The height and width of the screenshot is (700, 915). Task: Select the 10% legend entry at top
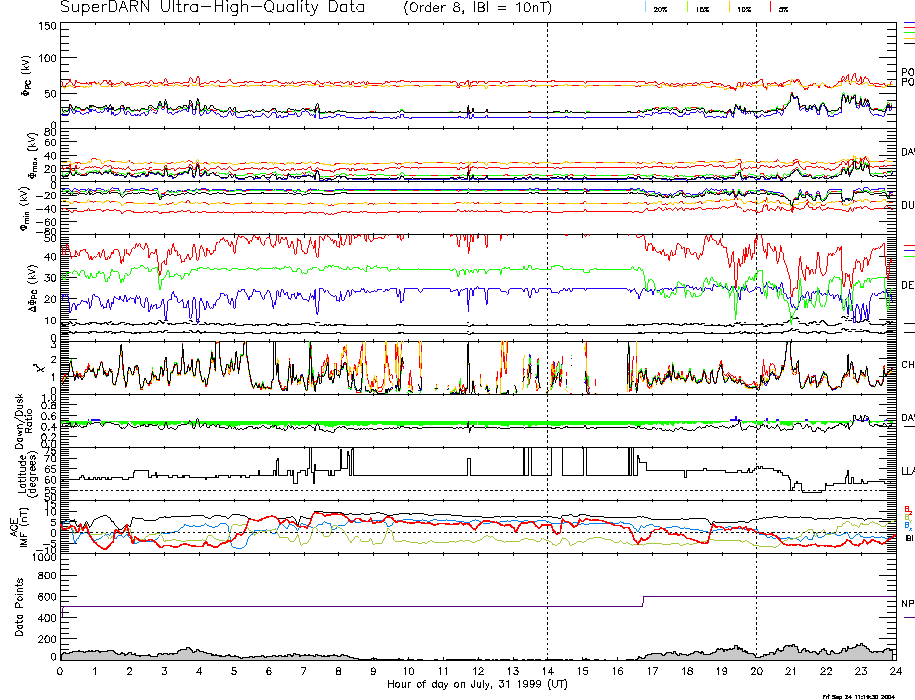pyautogui.click(x=743, y=9)
